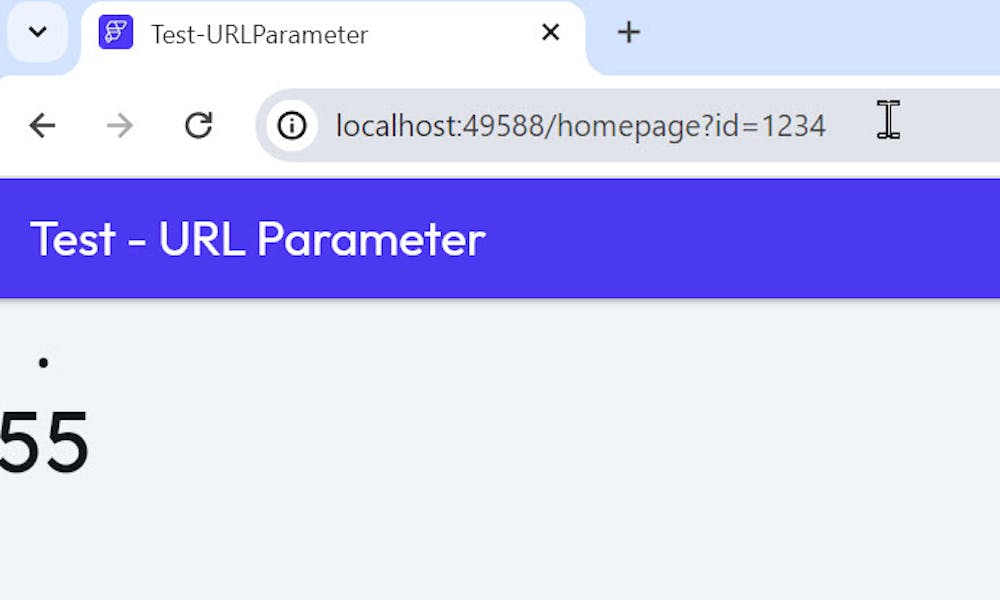Click the FlutterFlow favicon on the tab
Screen dimensions: 1000x600
[x=116, y=33]
